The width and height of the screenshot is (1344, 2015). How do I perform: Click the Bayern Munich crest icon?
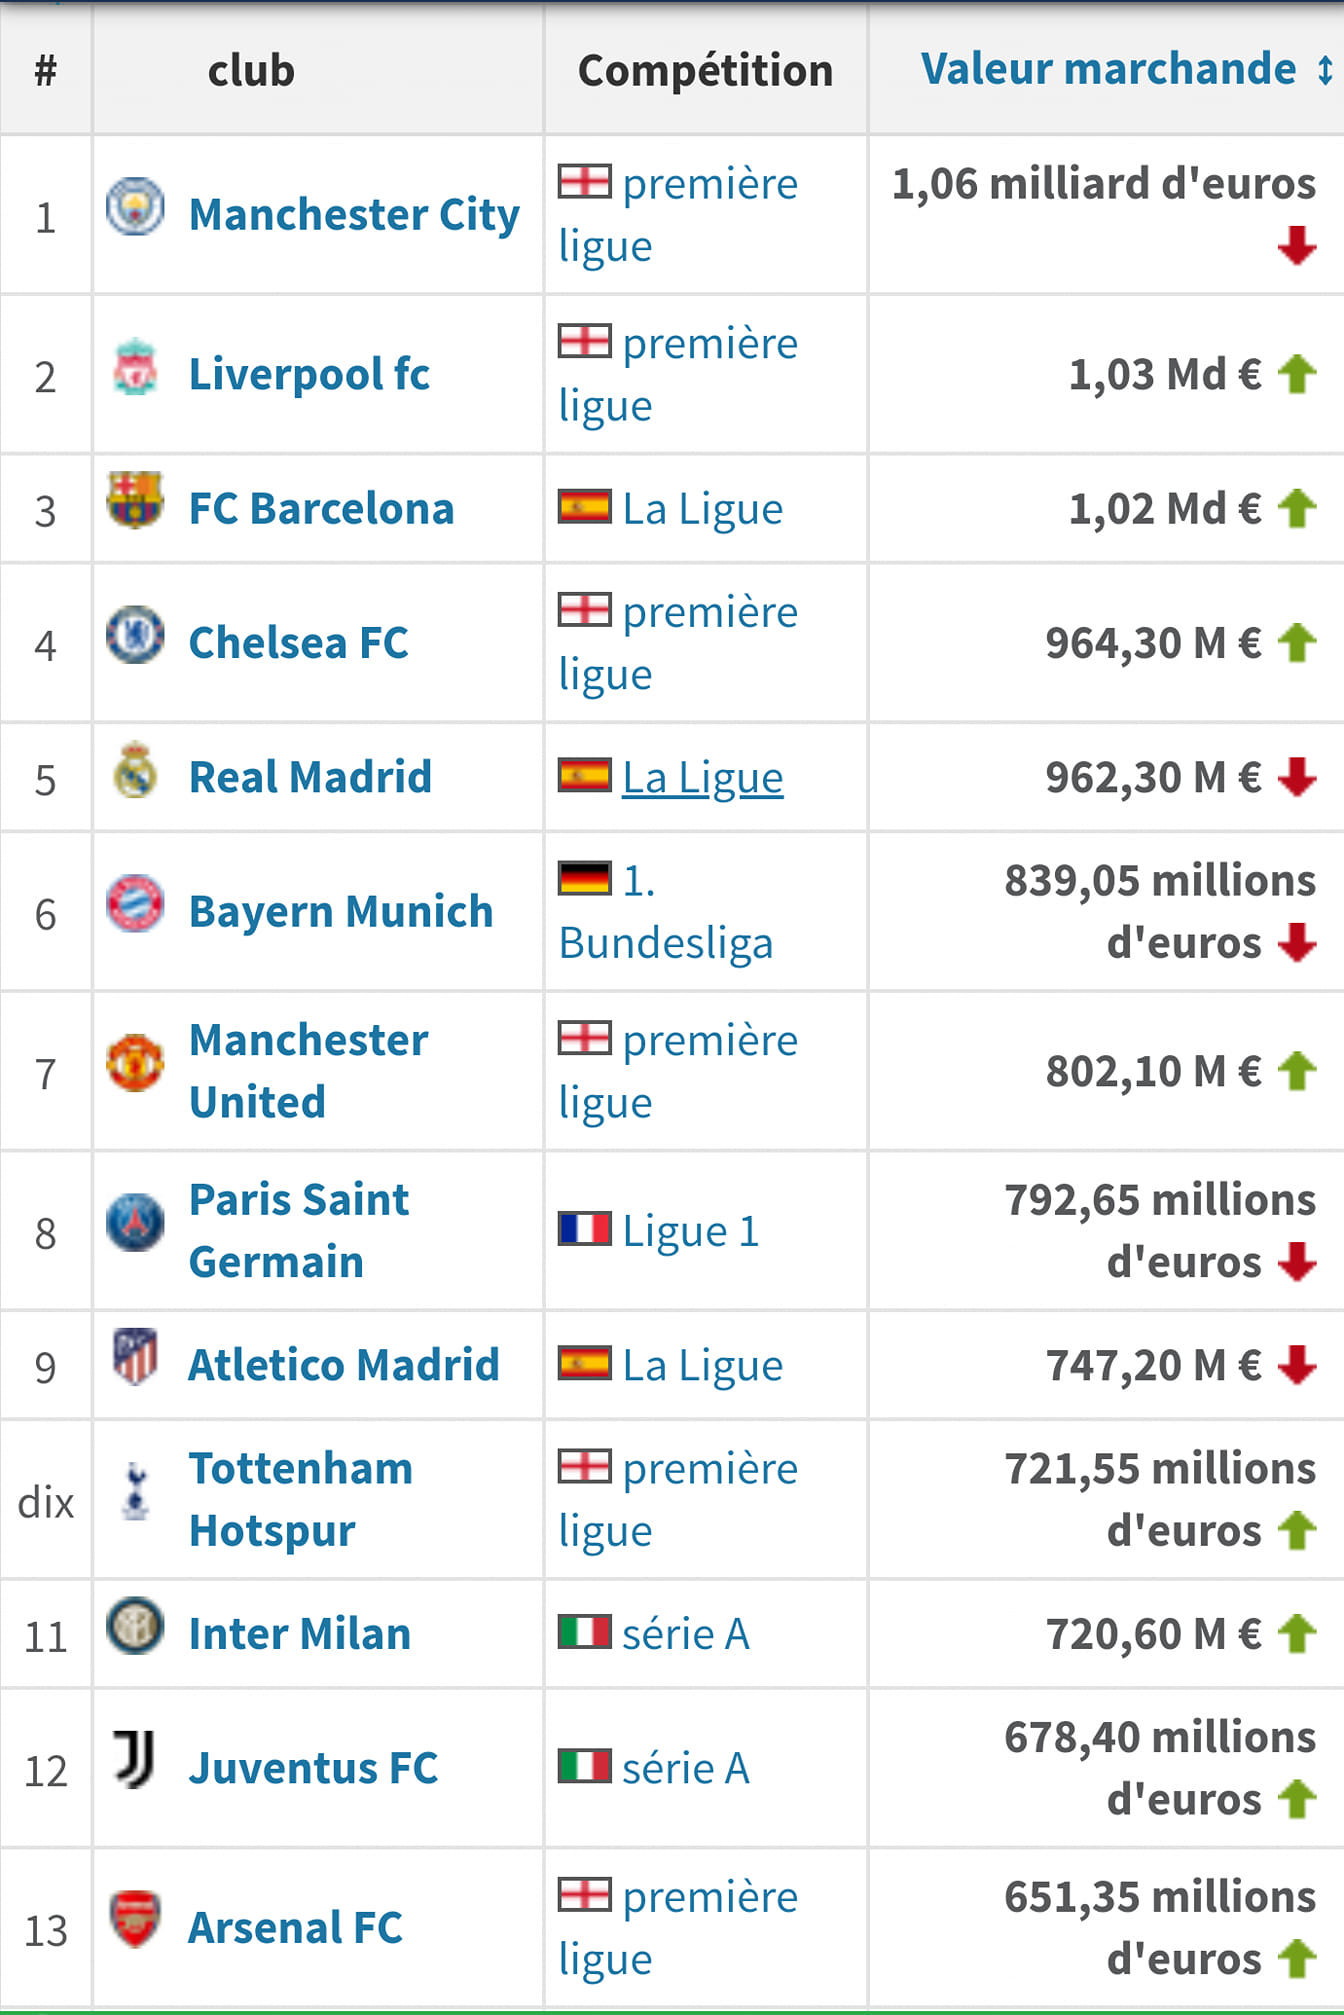tap(135, 903)
